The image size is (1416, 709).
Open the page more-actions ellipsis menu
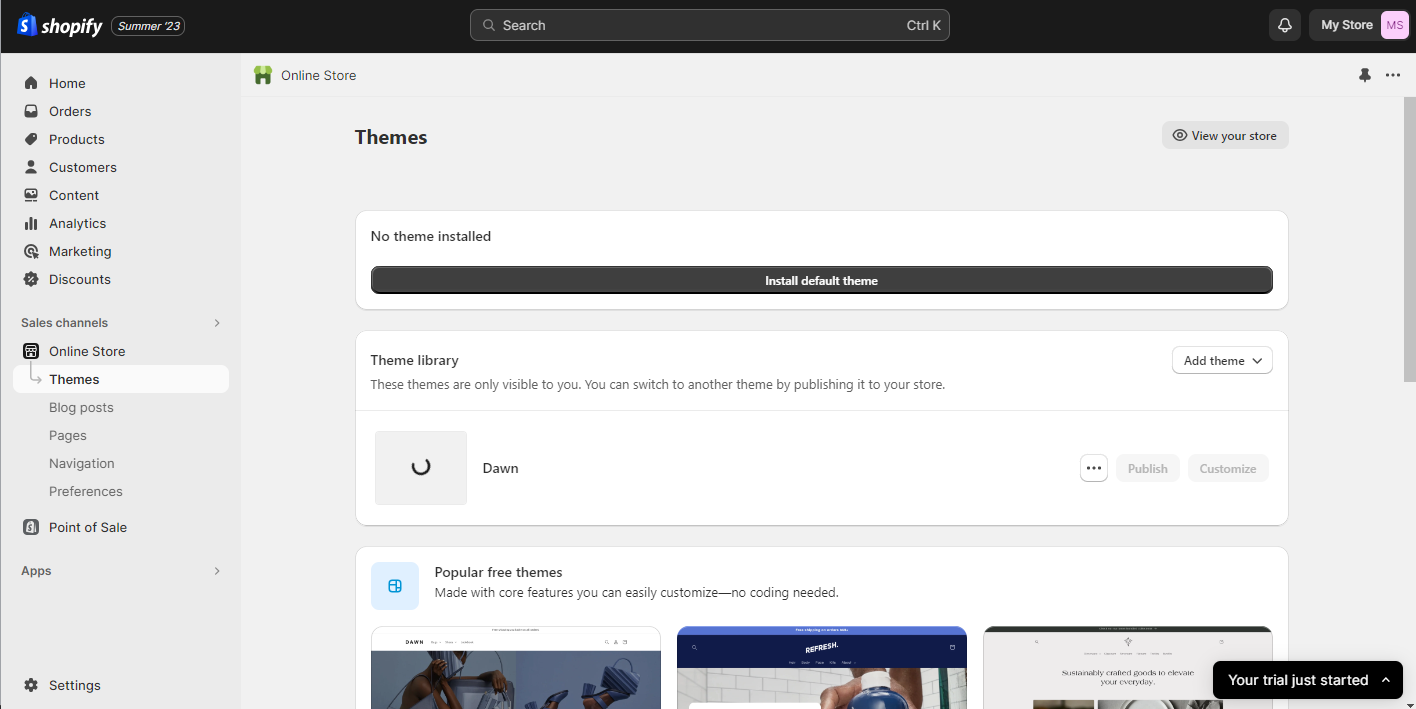(x=1393, y=75)
